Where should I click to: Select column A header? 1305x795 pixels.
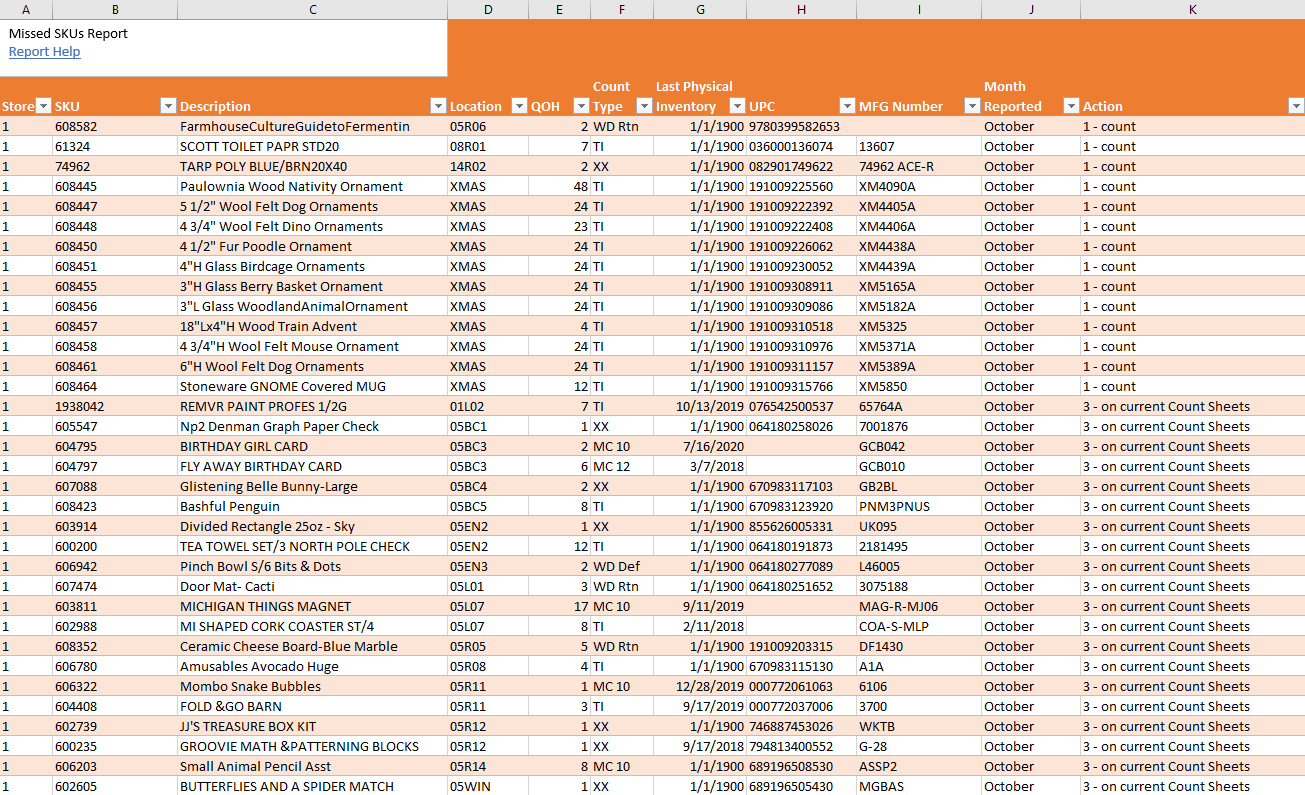(26, 9)
